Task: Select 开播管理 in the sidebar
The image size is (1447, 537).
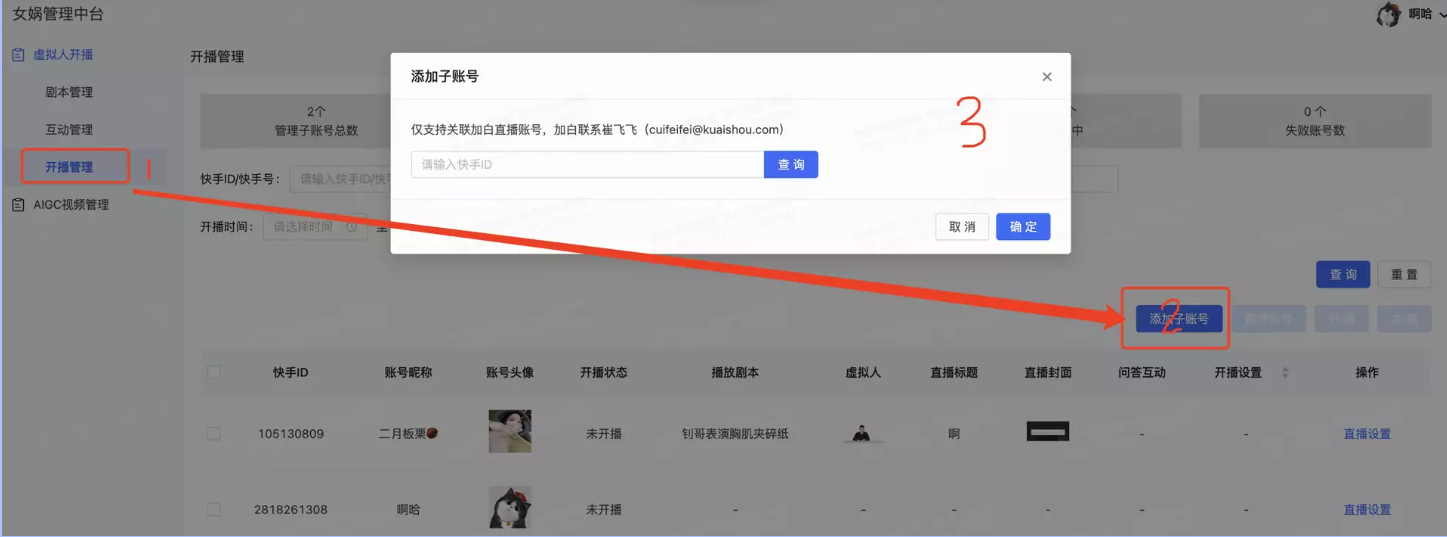Action: point(69,167)
